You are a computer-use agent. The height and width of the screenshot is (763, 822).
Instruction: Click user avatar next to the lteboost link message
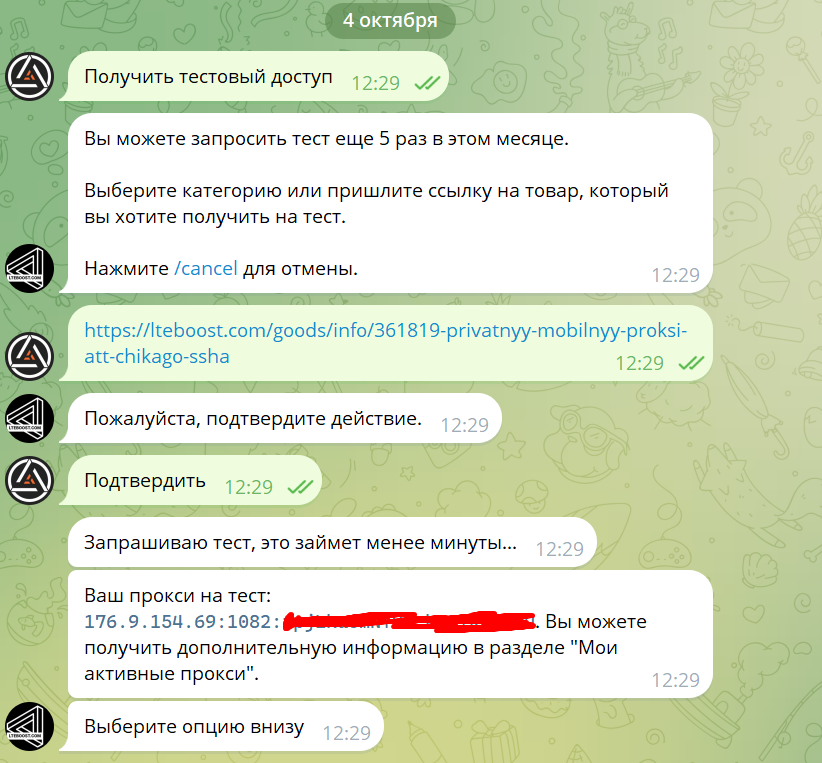pos(29,357)
